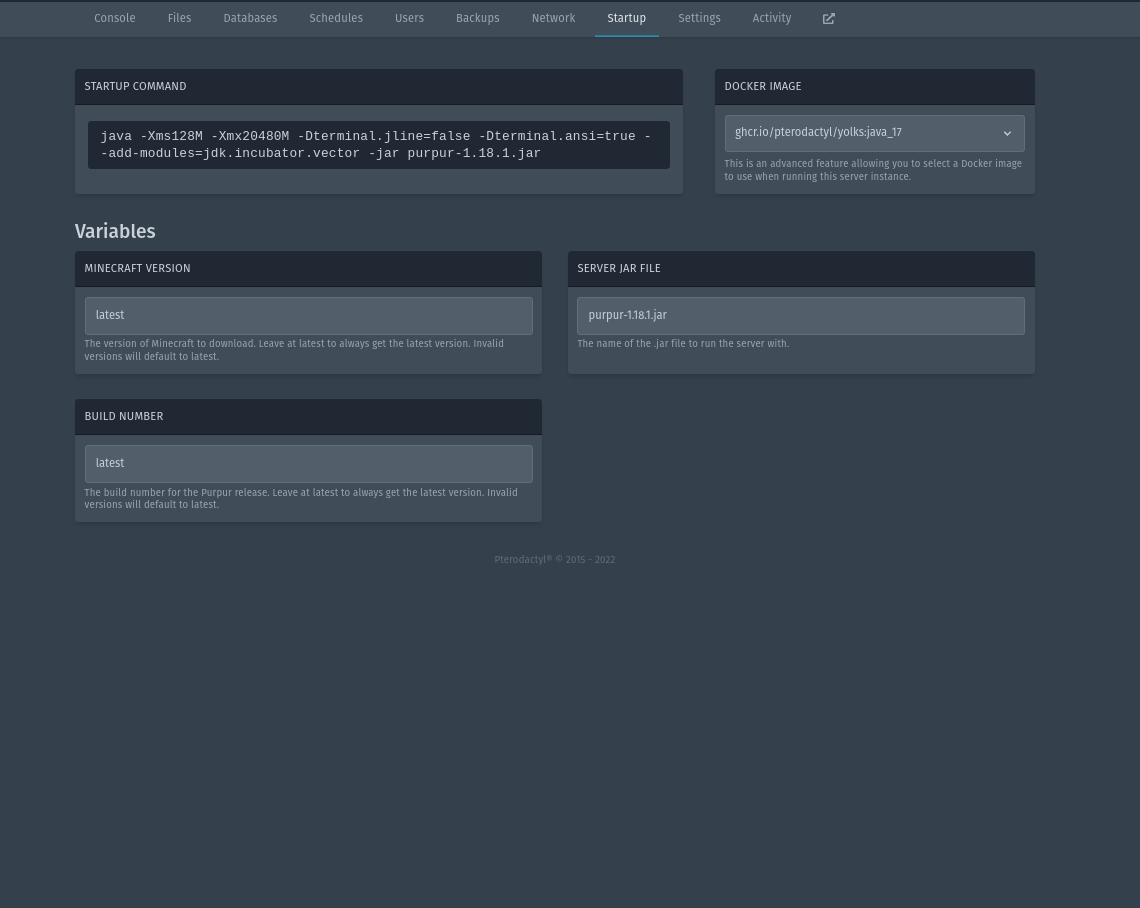Select the Users tab
Image resolution: width=1140 pixels, height=908 pixels.
click(409, 19)
